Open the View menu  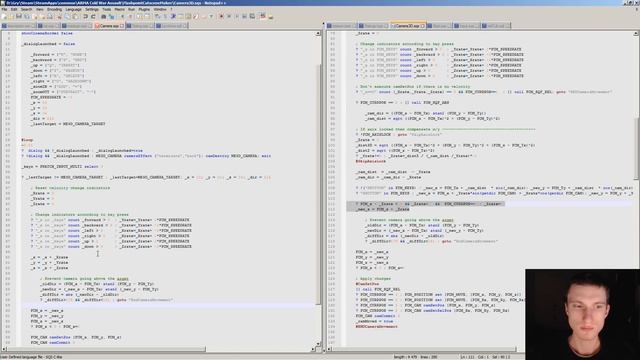click(40, 9)
